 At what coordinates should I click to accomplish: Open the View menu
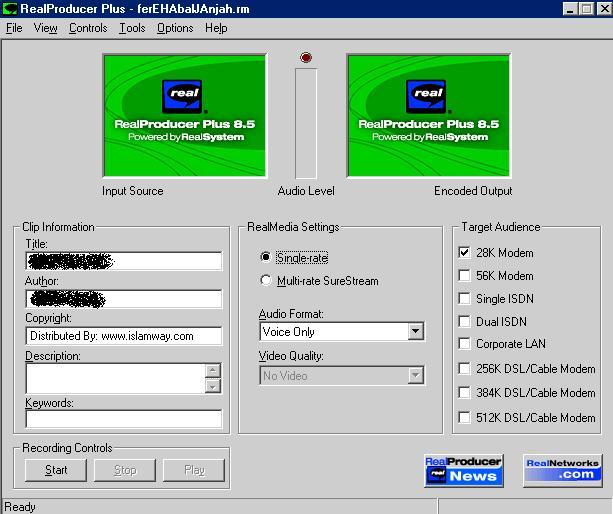pos(45,28)
